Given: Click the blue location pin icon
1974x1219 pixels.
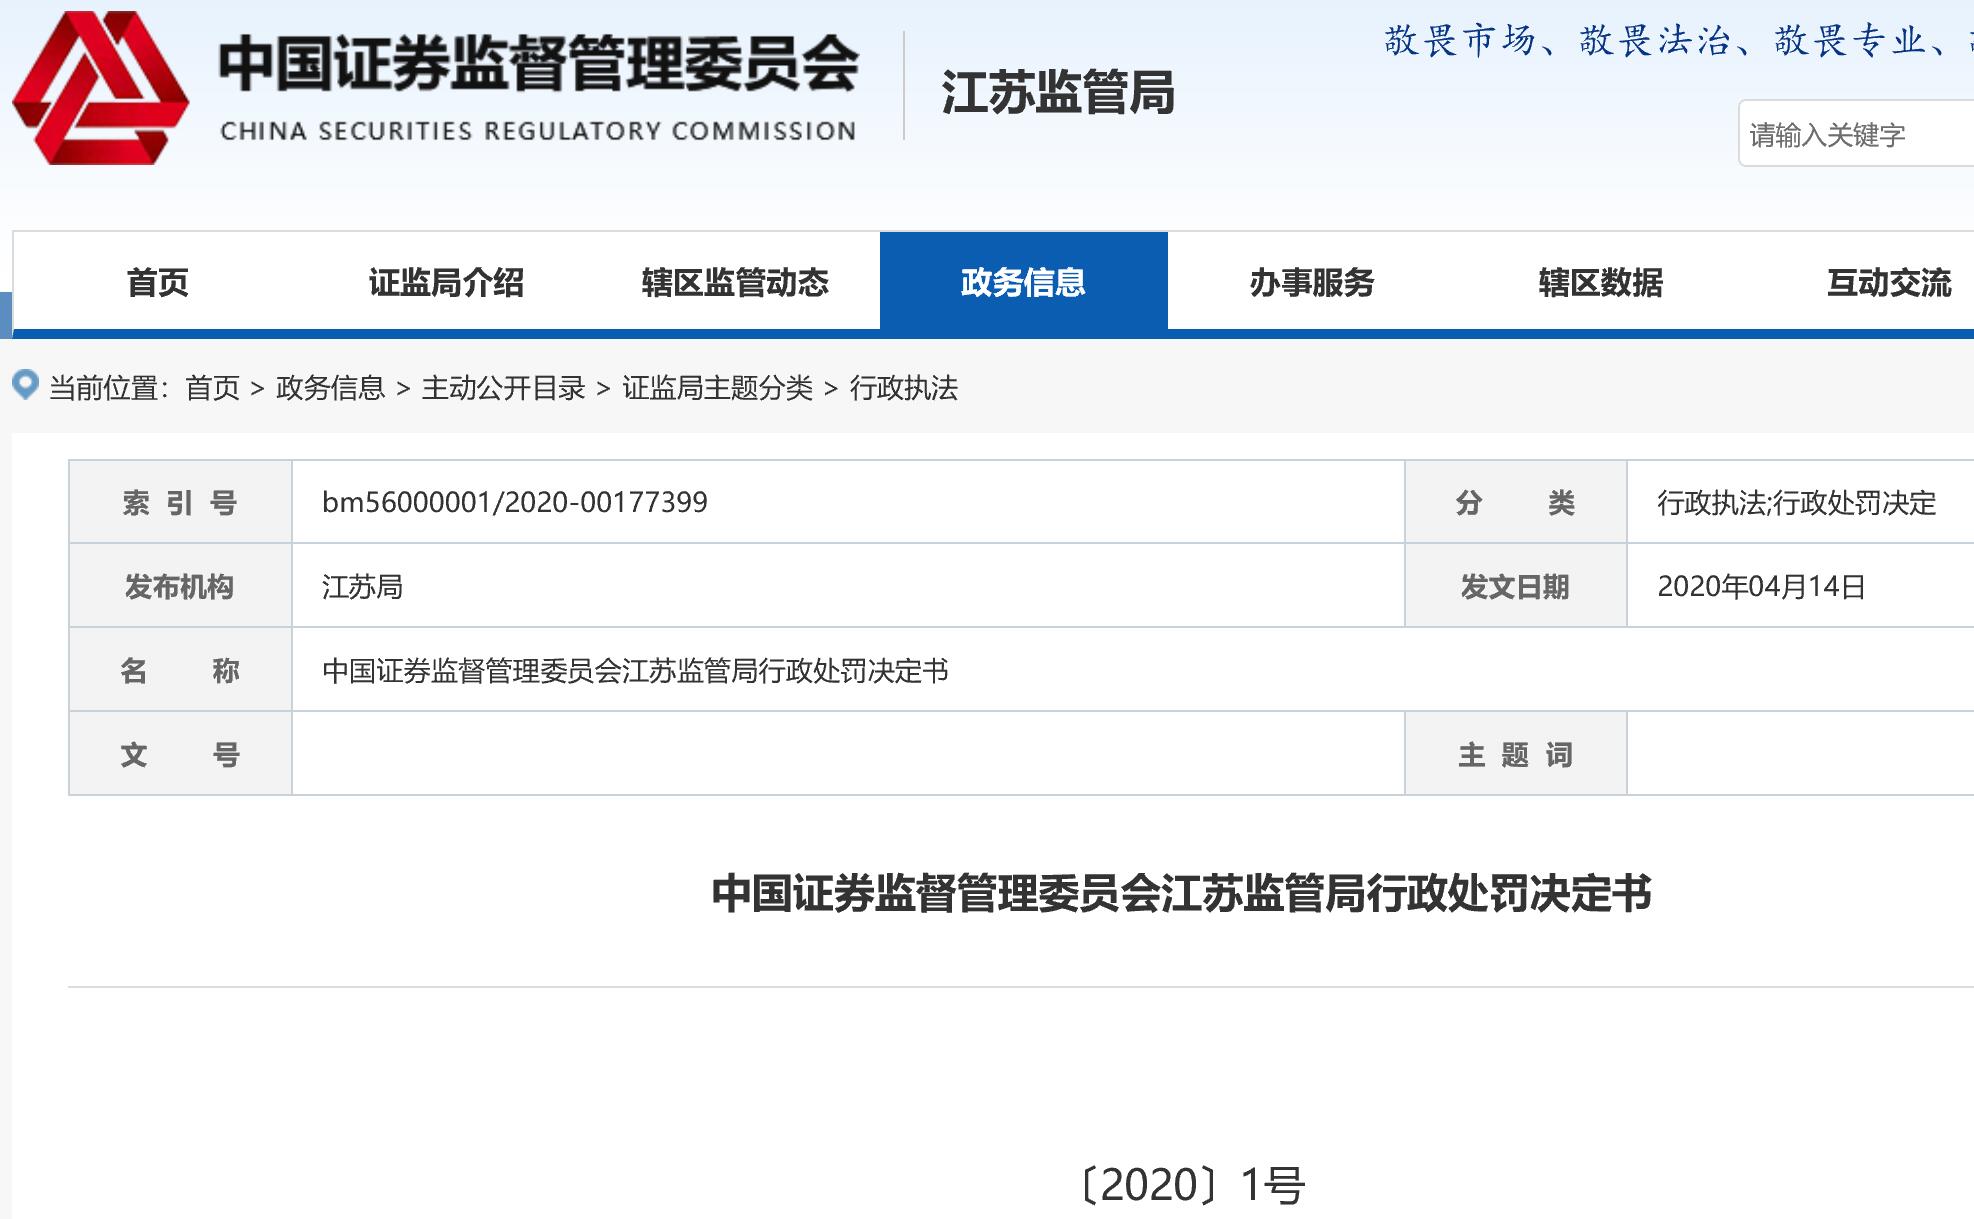Looking at the screenshot, I should pos(25,385).
